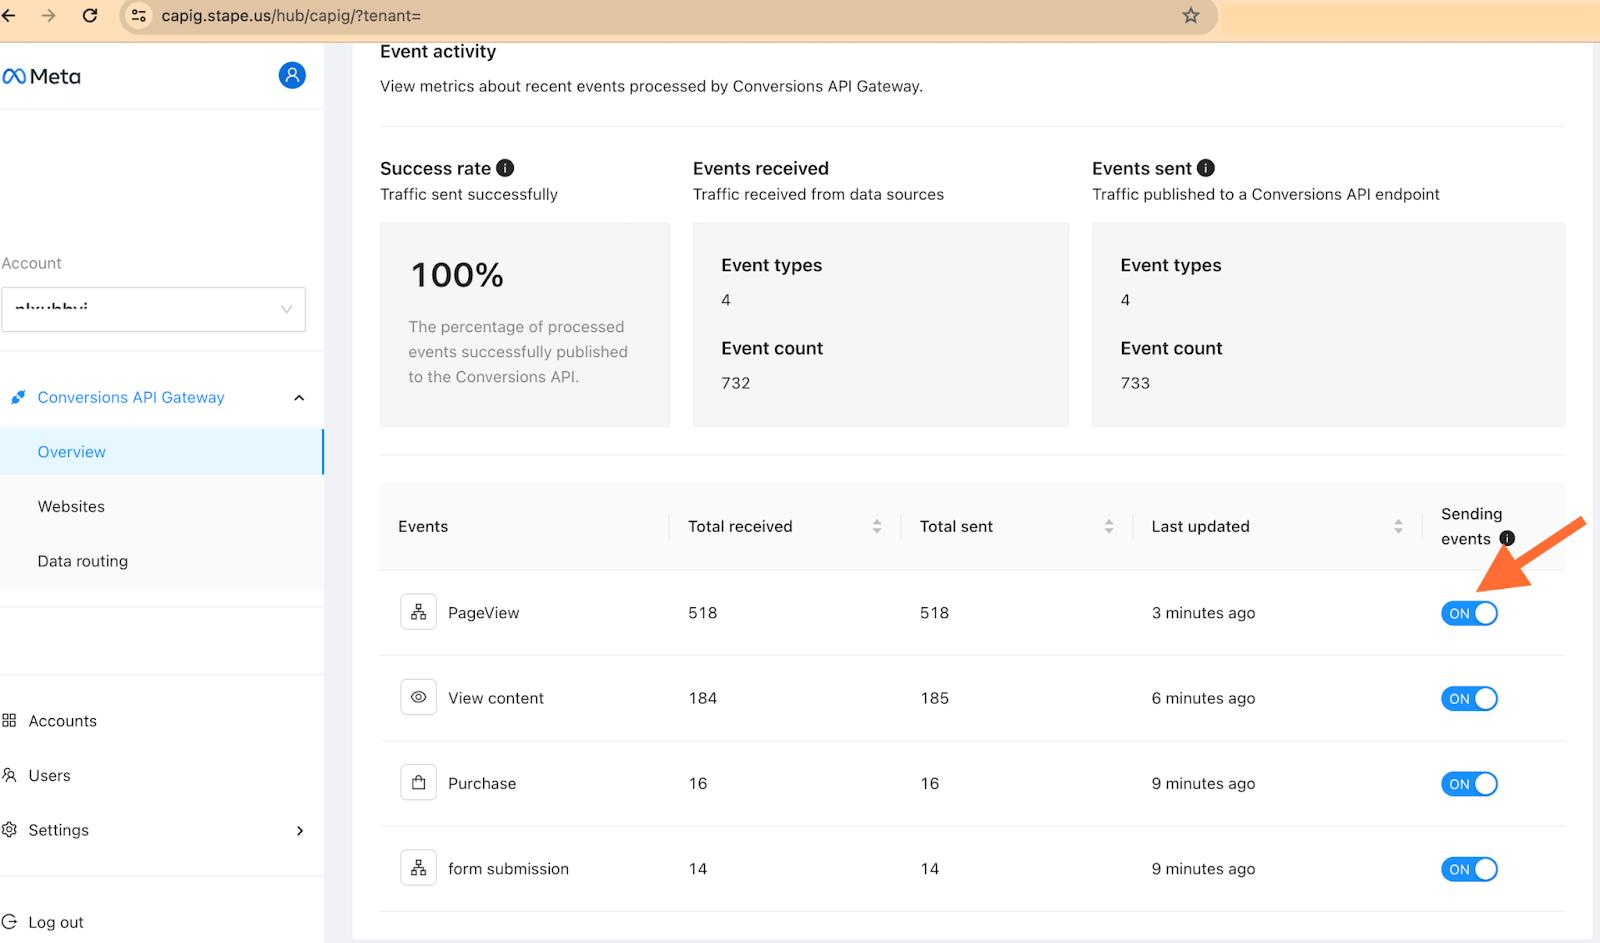This screenshot has width=1600, height=943.
Task: Expand the Settings submenu arrow
Action: pos(300,830)
